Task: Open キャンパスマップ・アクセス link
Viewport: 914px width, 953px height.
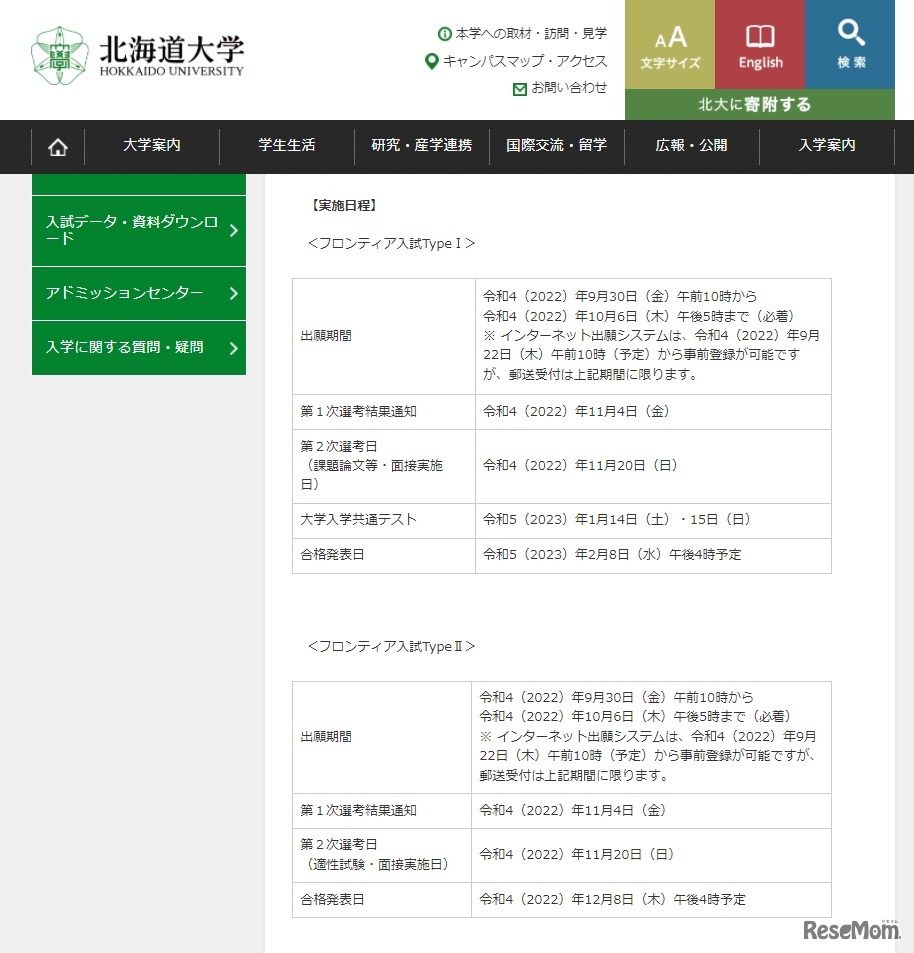Action: 524,61
